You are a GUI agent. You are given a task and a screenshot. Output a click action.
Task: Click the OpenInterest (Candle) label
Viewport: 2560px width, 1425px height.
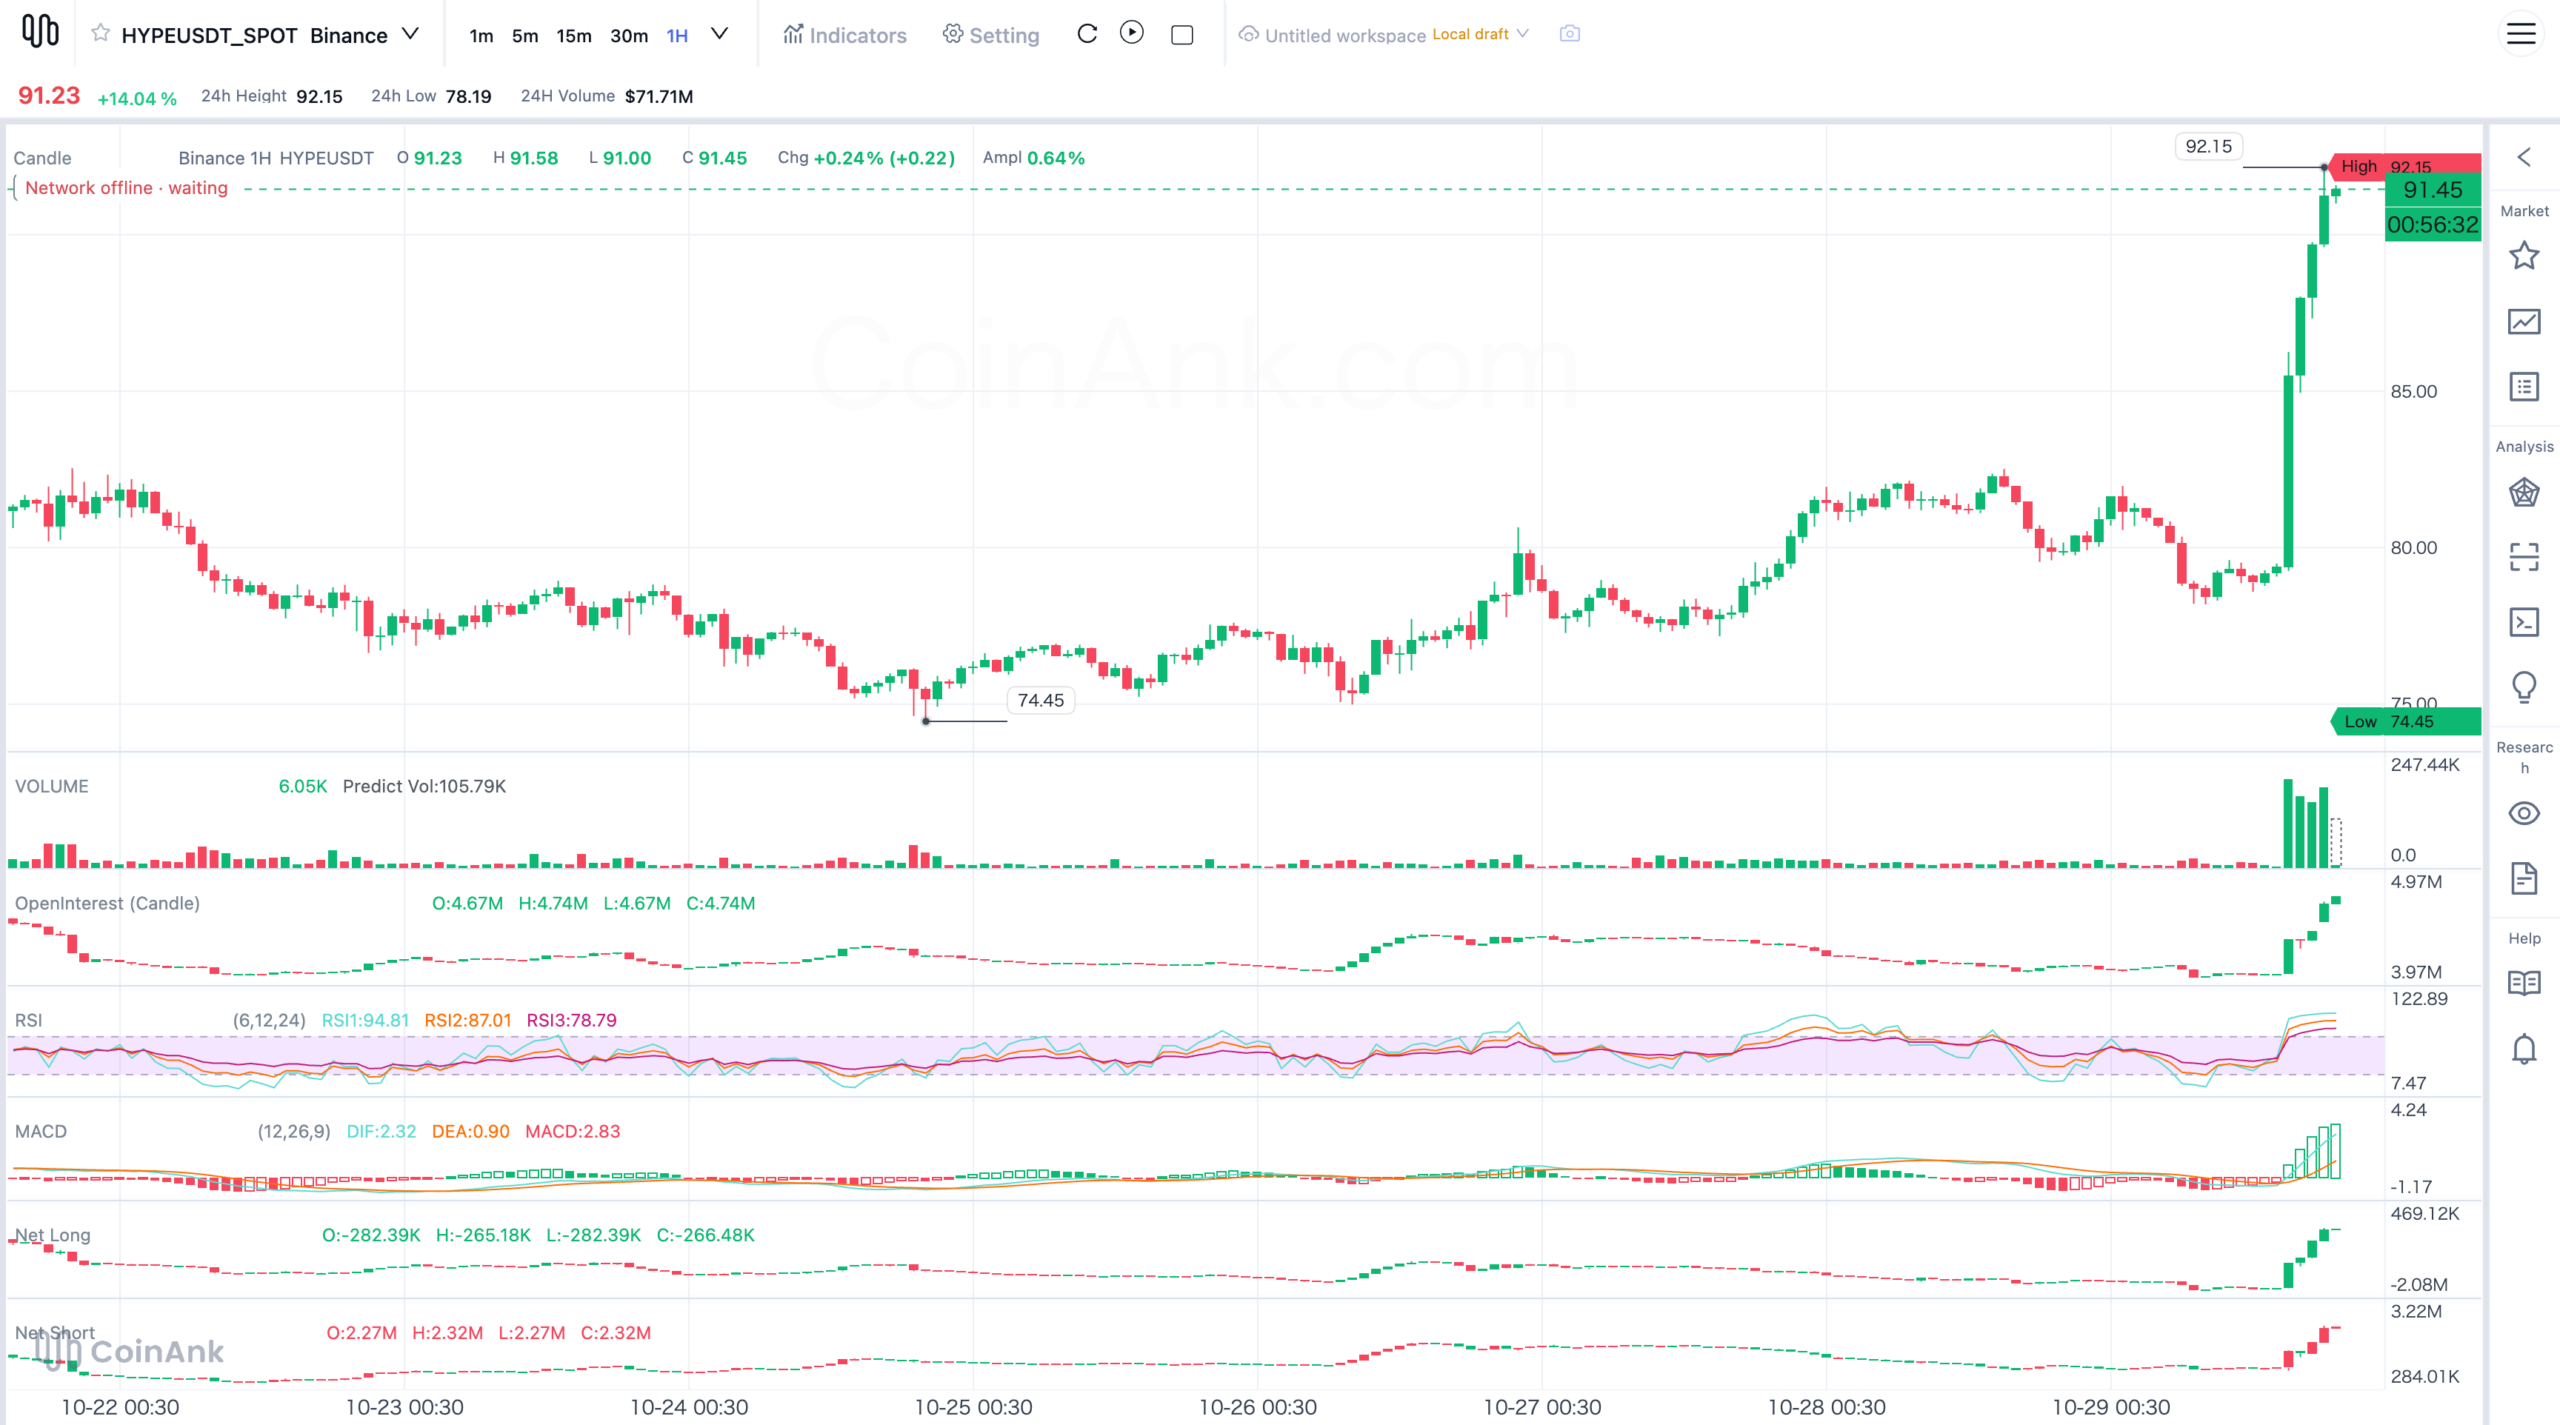pos(107,903)
